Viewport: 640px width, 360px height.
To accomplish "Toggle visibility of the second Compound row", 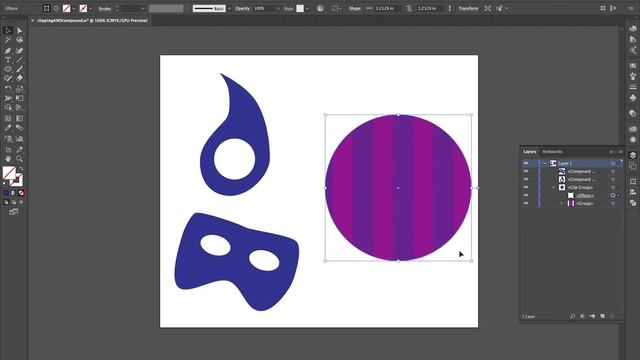I will pos(526,179).
